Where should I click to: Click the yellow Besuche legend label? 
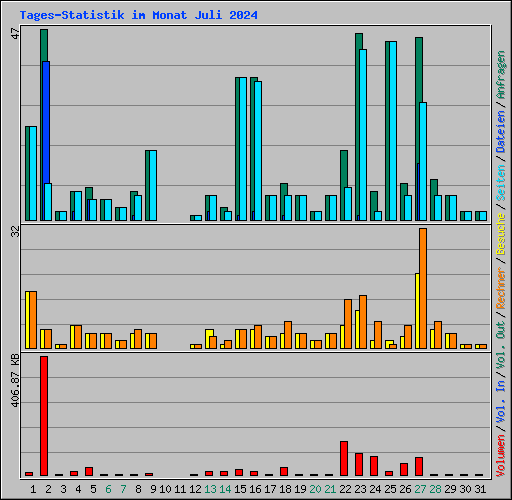(x=501, y=234)
